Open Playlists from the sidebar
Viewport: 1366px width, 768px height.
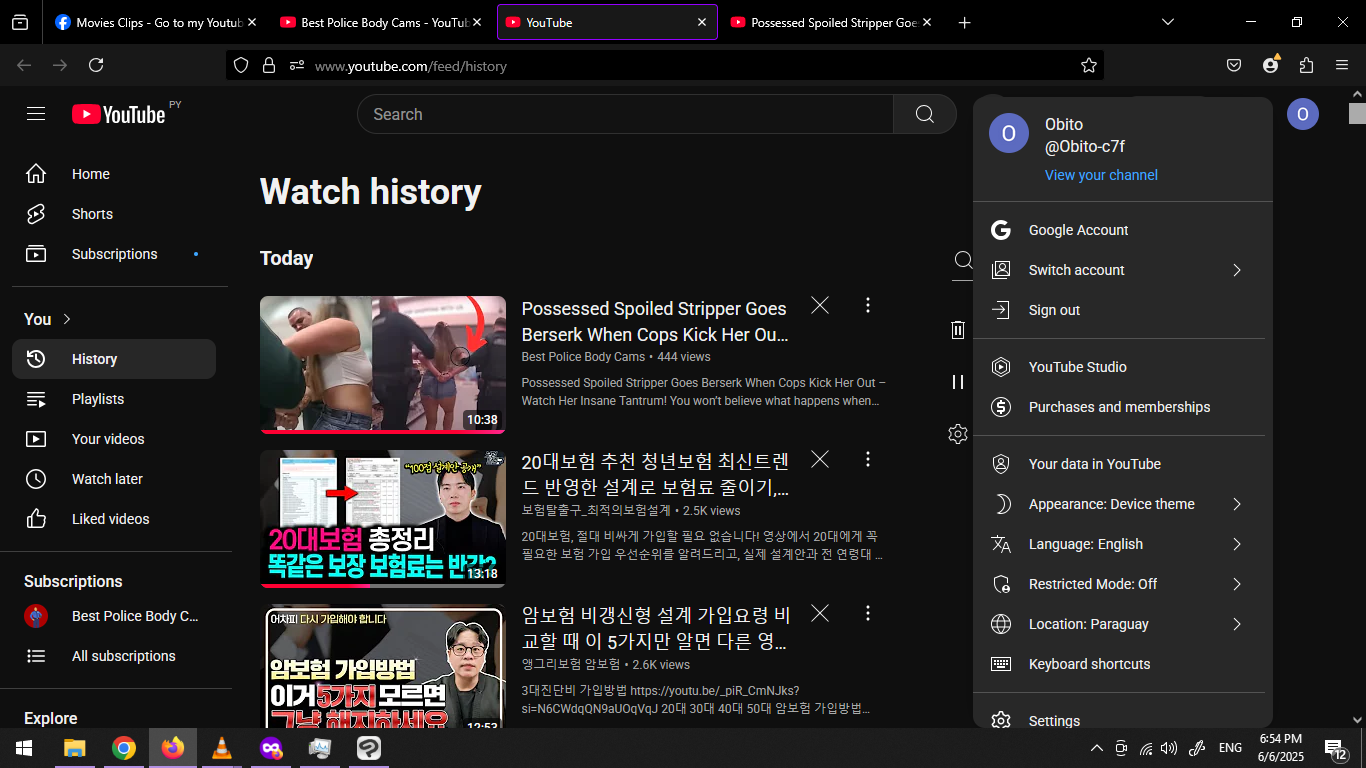coord(114,399)
